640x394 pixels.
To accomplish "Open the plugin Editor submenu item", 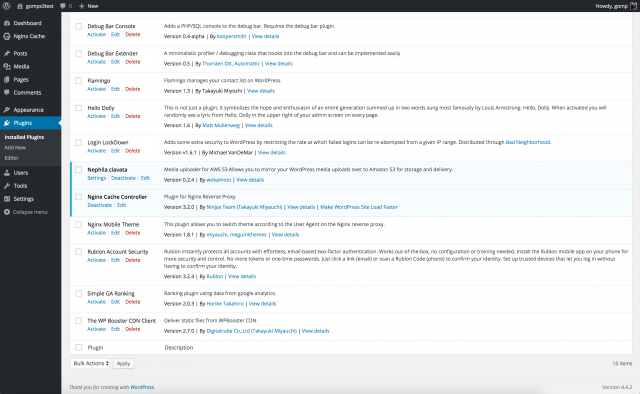I will click(11, 158).
